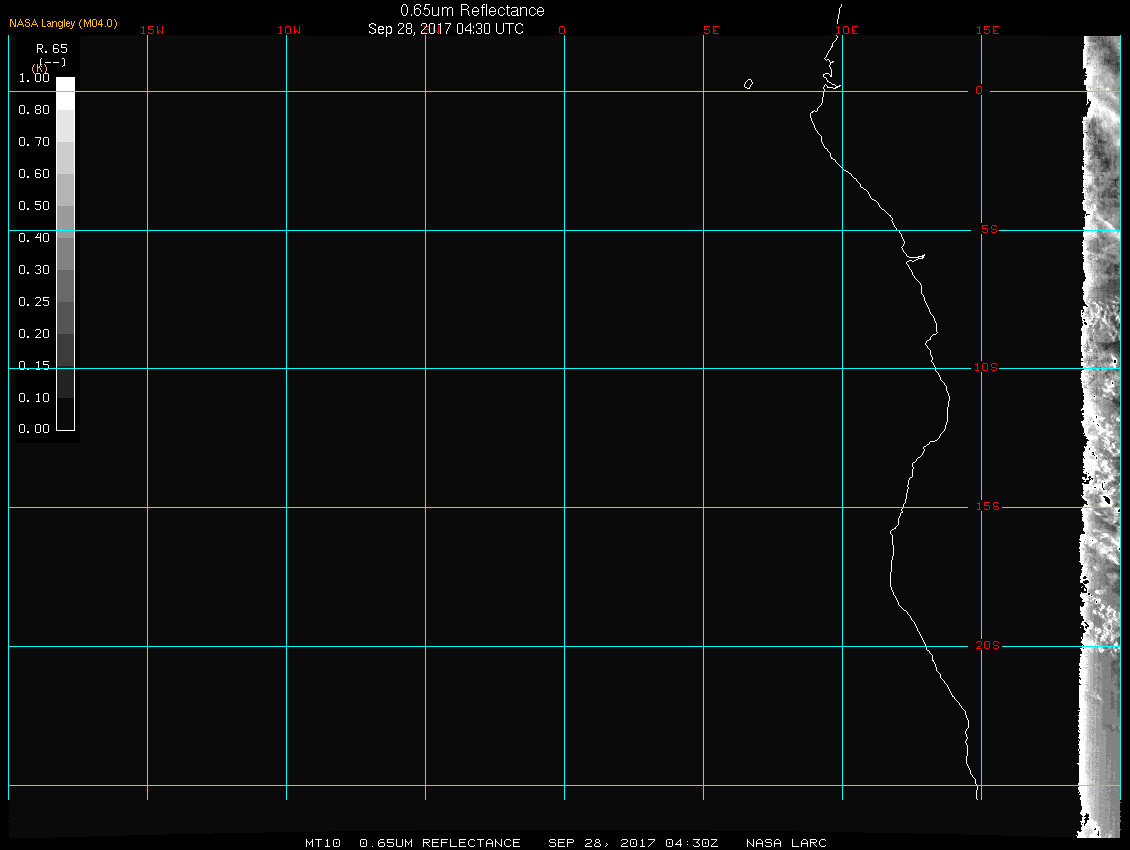Viewport: 1130px width, 850px height.
Task: Click the 0.15 colorbar value
Action: (34, 366)
